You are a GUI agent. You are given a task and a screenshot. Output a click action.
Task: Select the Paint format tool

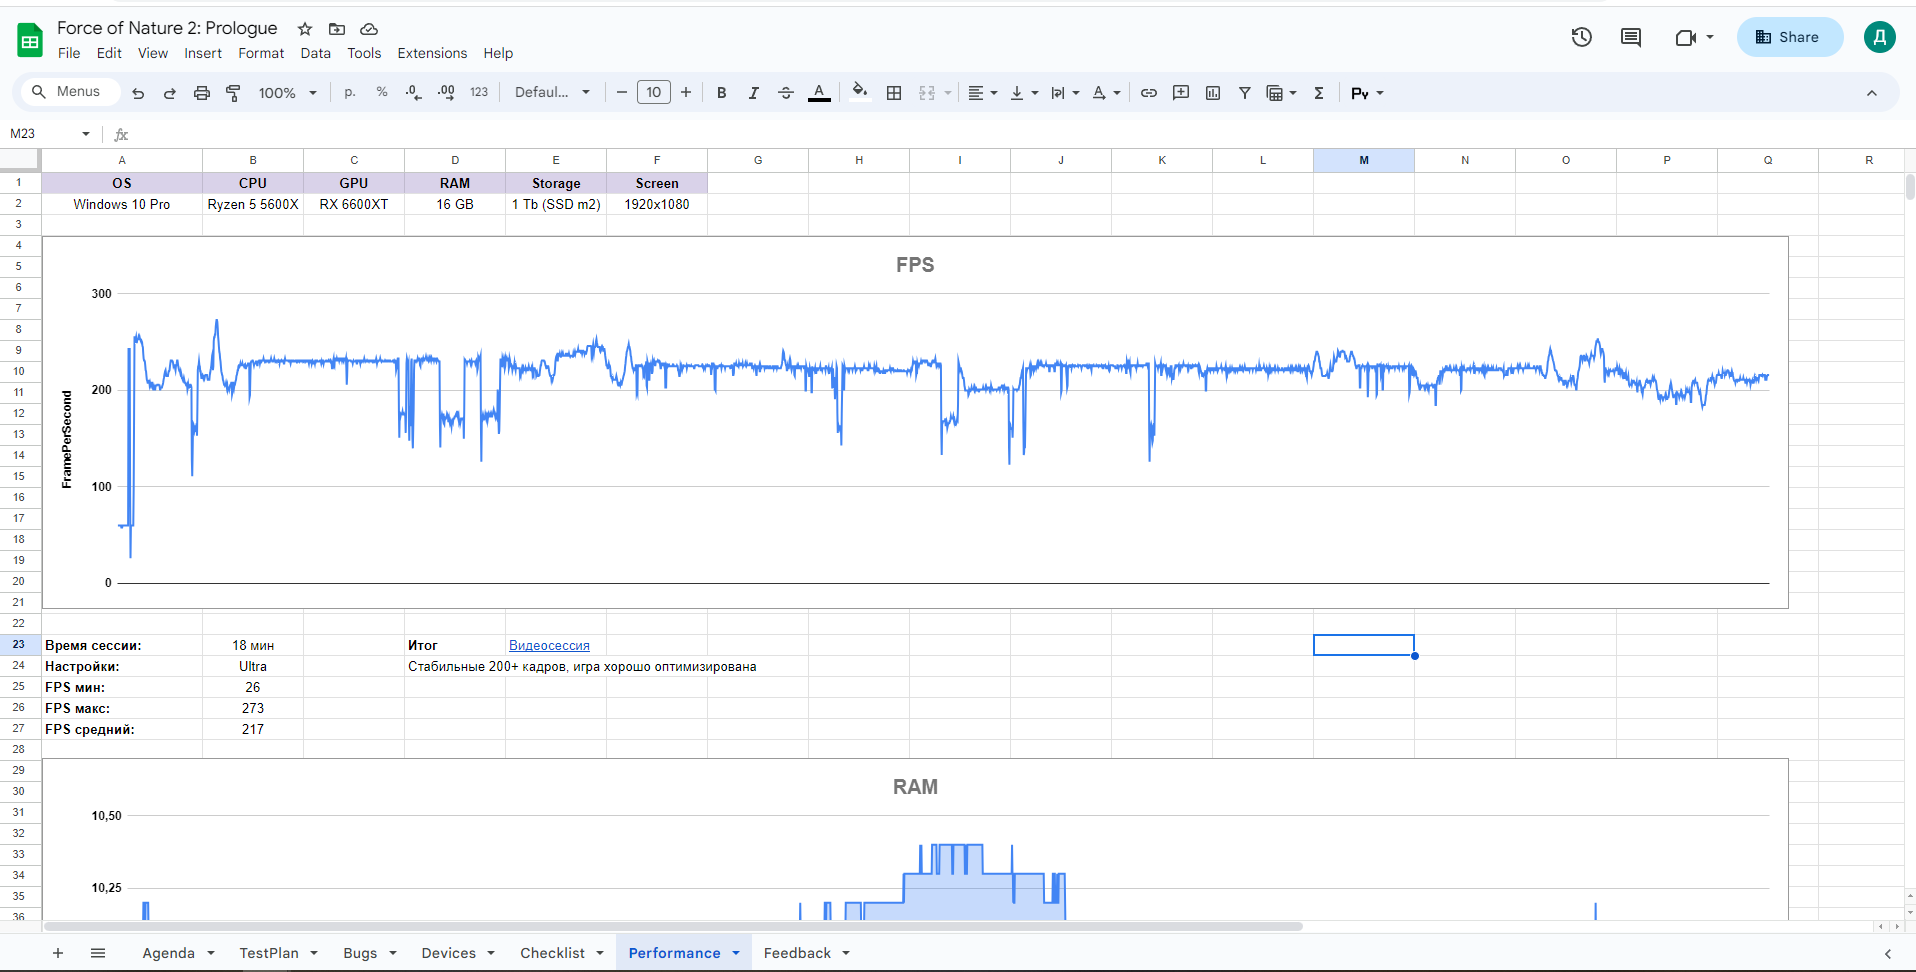pyautogui.click(x=233, y=93)
